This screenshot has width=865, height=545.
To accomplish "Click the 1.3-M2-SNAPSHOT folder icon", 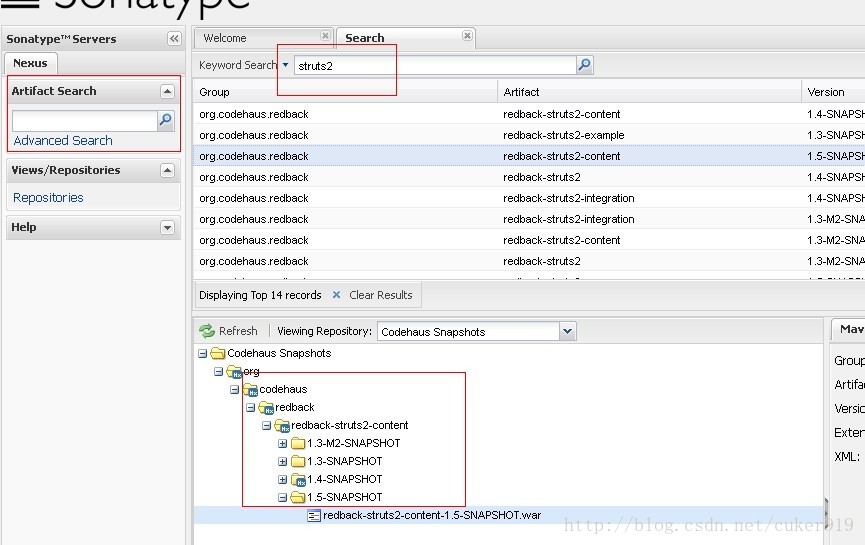I will pyautogui.click(x=298, y=443).
